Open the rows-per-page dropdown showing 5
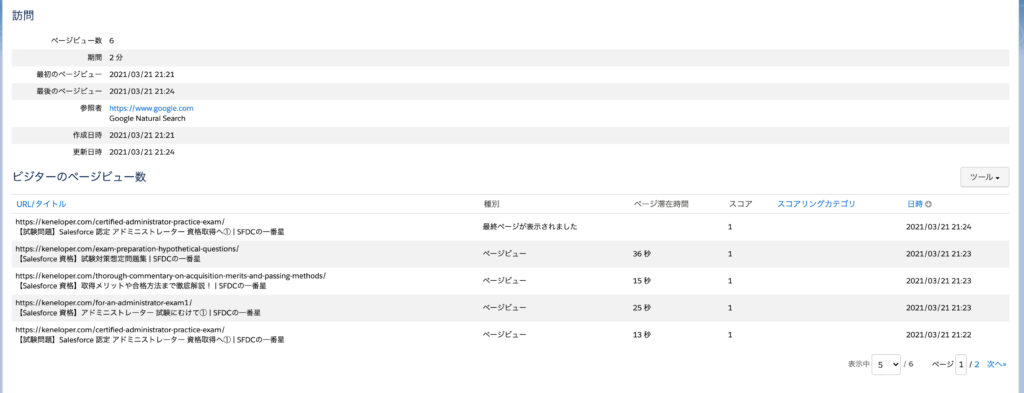Image resolution: width=1024 pixels, height=393 pixels. pyautogui.click(x=886, y=364)
